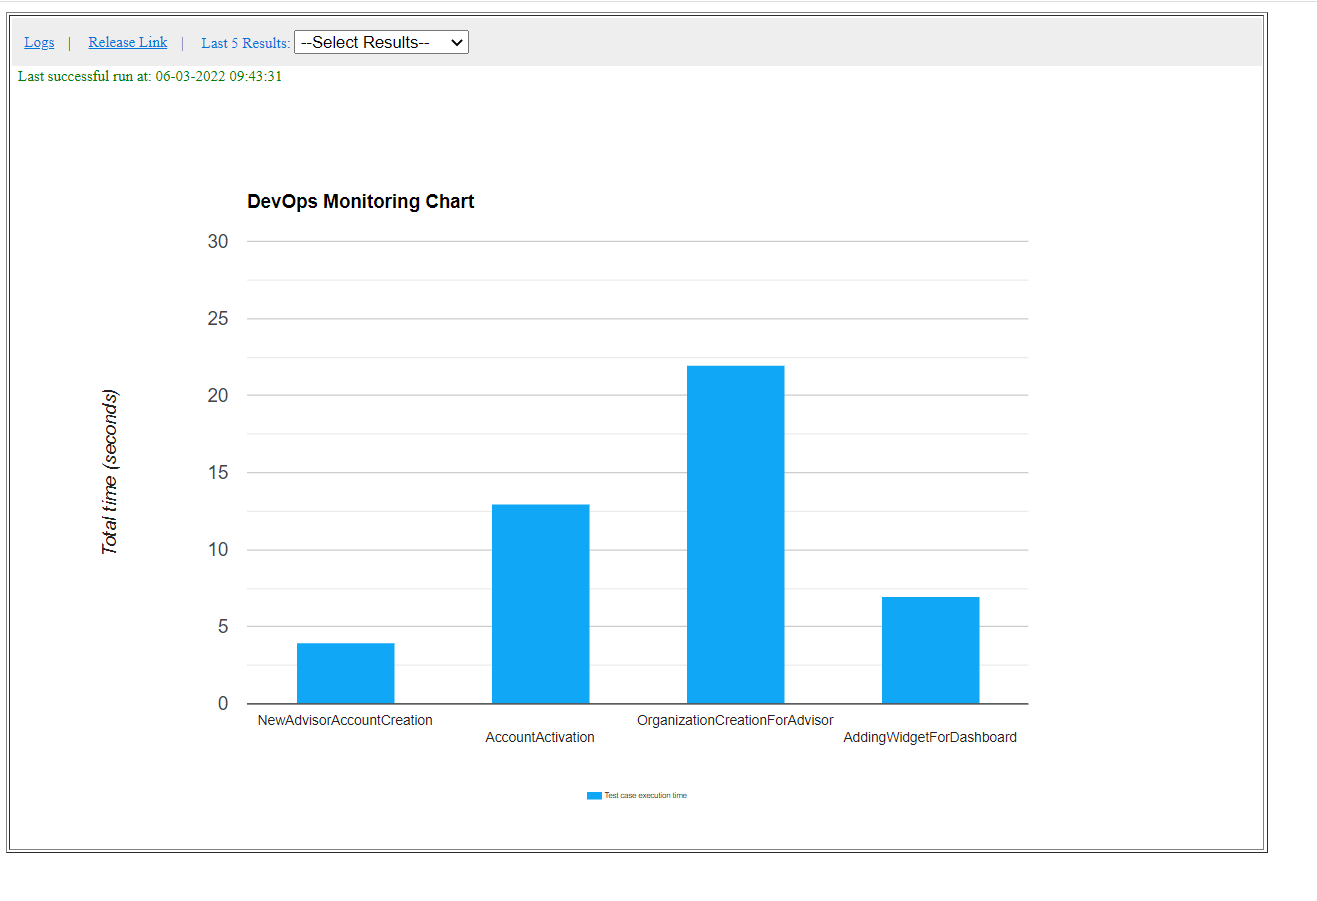Click the y-axis value 10

click(x=218, y=549)
